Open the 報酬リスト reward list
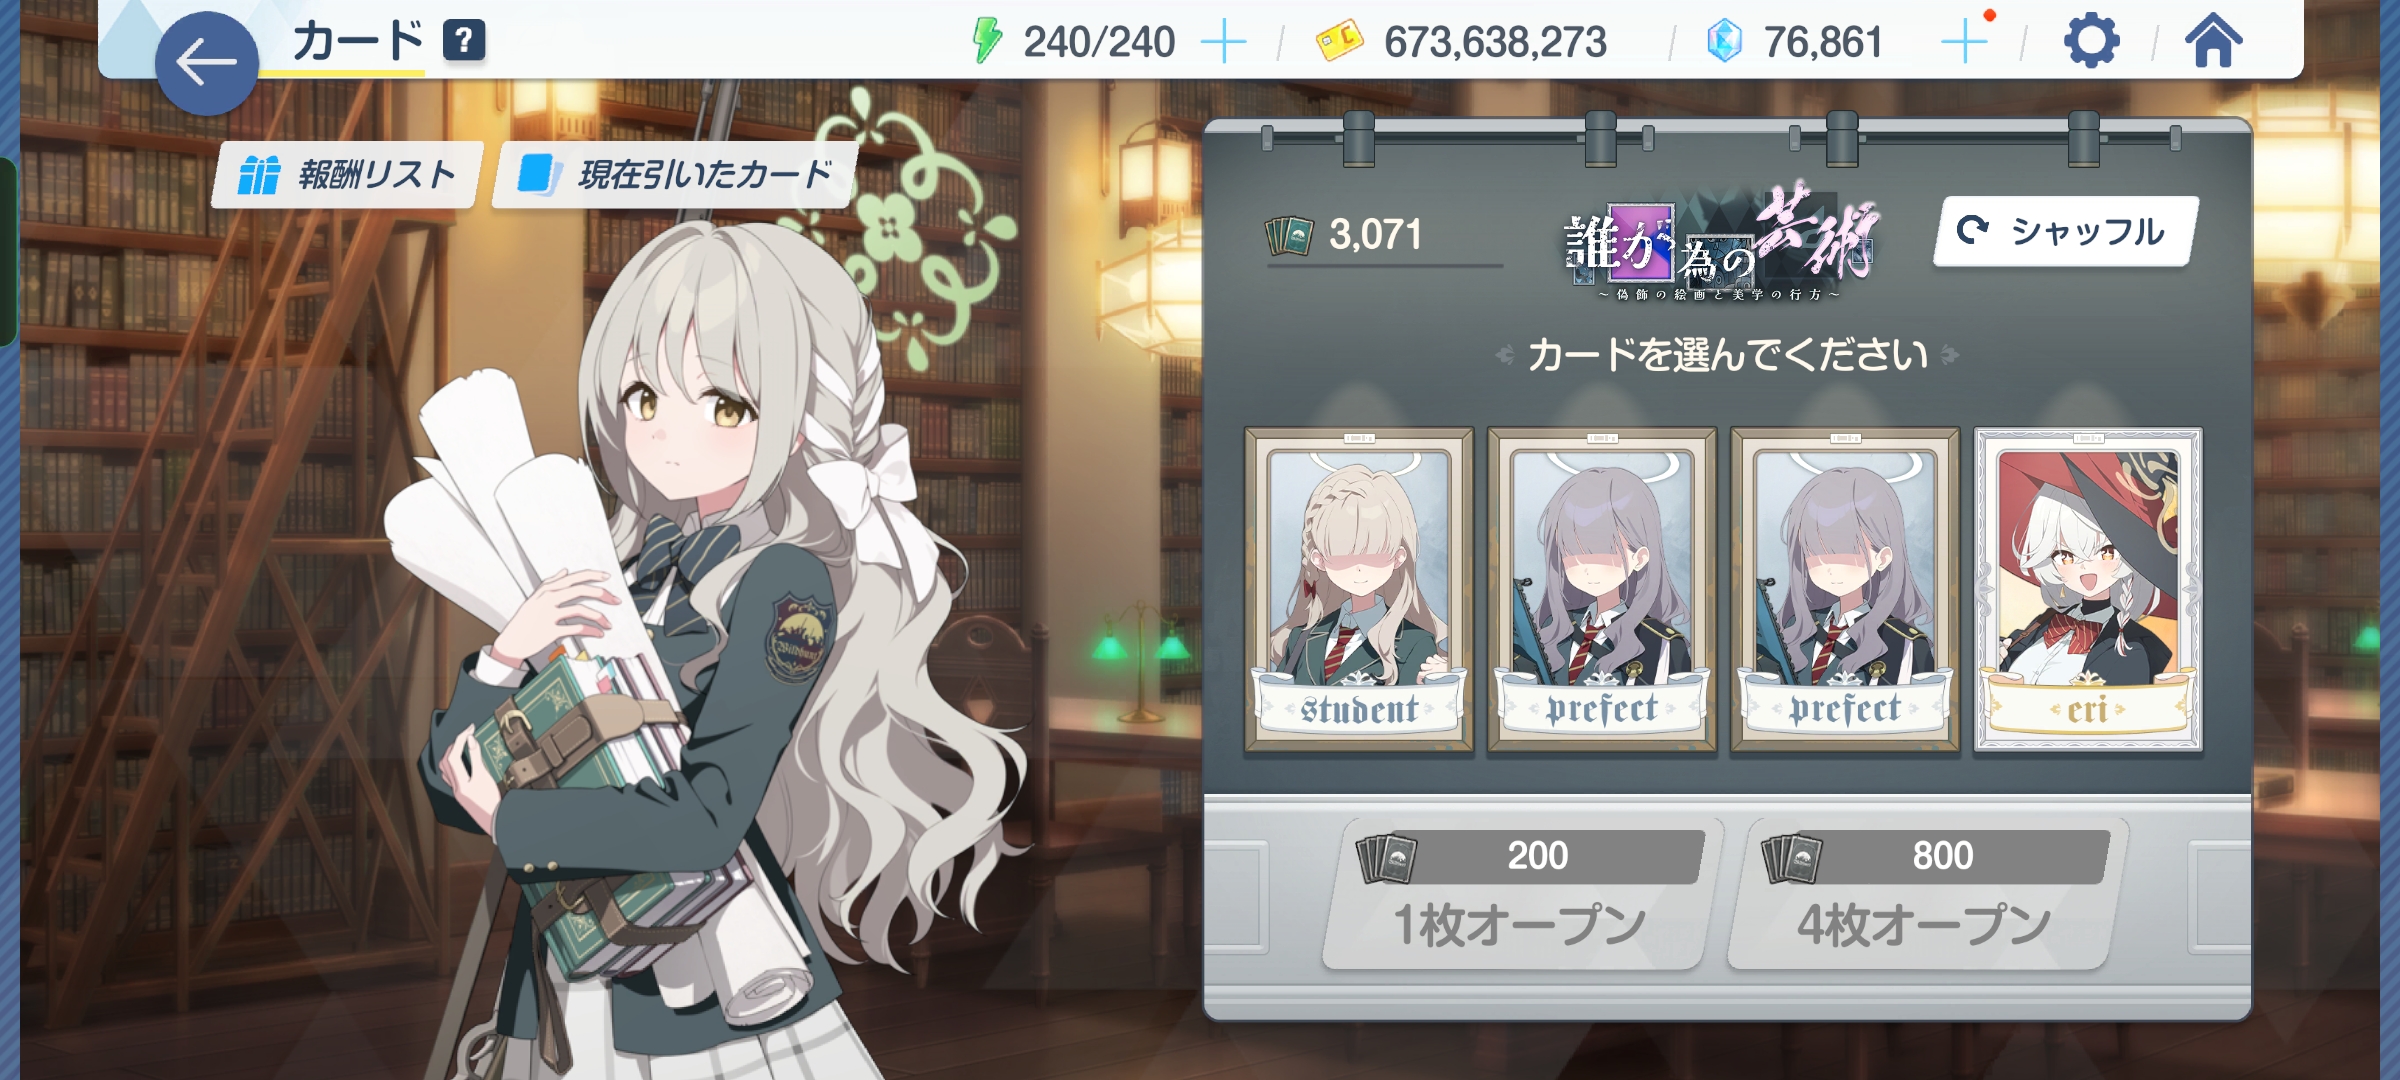 347,175
